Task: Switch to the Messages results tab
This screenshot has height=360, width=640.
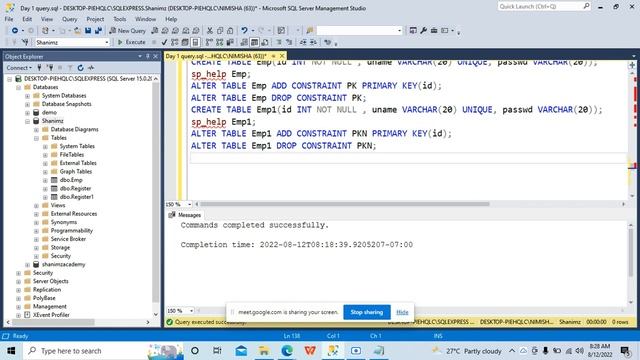Action: pyautogui.click(x=185, y=215)
